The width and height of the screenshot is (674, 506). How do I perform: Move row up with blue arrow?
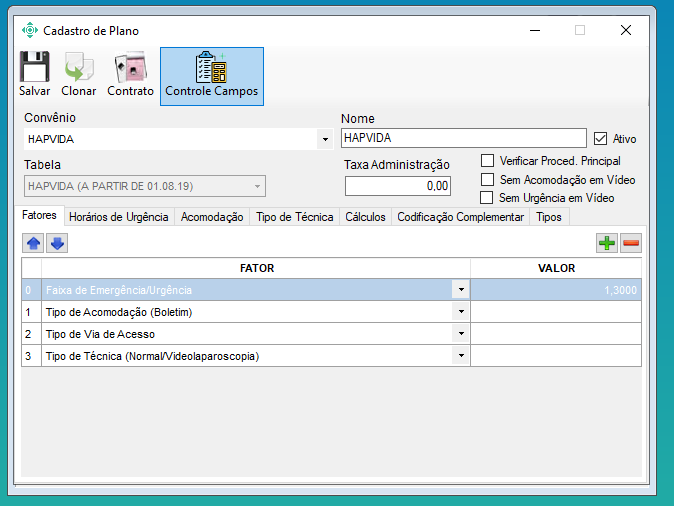33,243
